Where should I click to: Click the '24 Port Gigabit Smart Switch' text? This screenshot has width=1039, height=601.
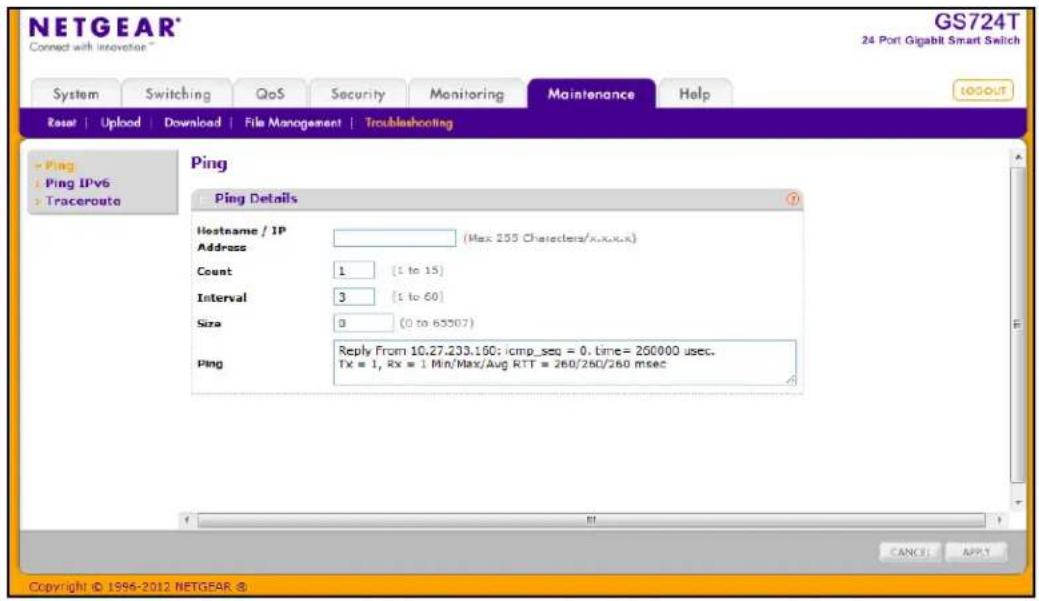click(941, 40)
